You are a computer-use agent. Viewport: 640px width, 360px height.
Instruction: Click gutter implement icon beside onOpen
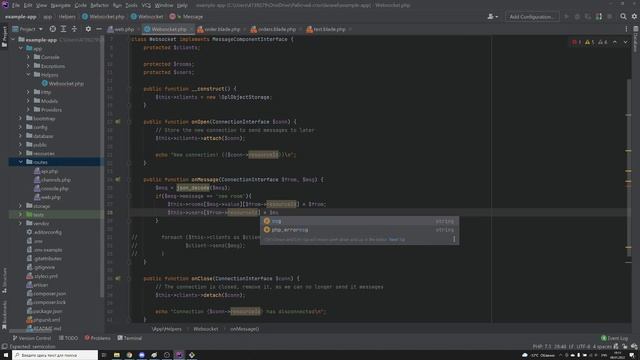[118, 122]
